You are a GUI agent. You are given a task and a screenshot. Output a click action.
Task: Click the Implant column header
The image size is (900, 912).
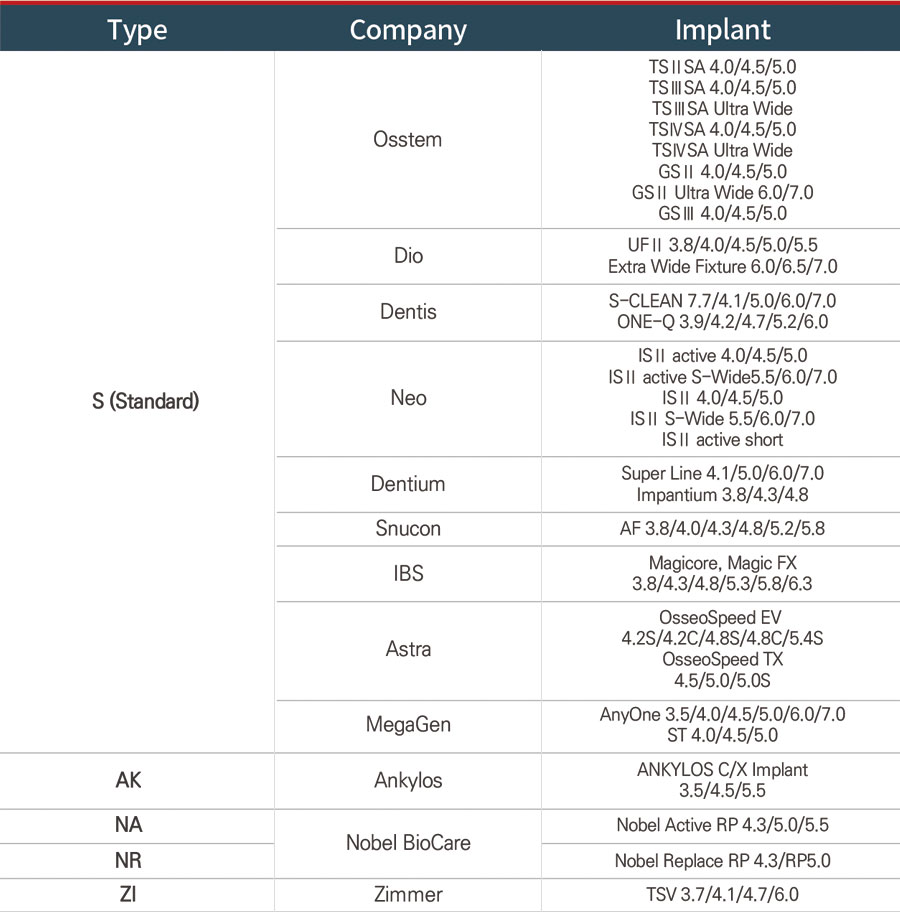[721, 30]
